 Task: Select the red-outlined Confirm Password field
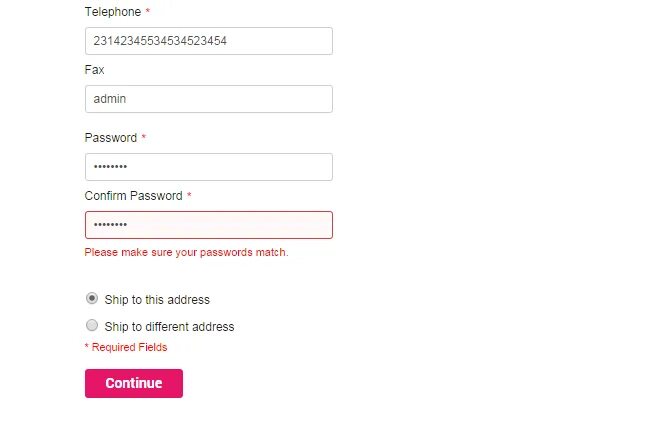(x=208, y=225)
